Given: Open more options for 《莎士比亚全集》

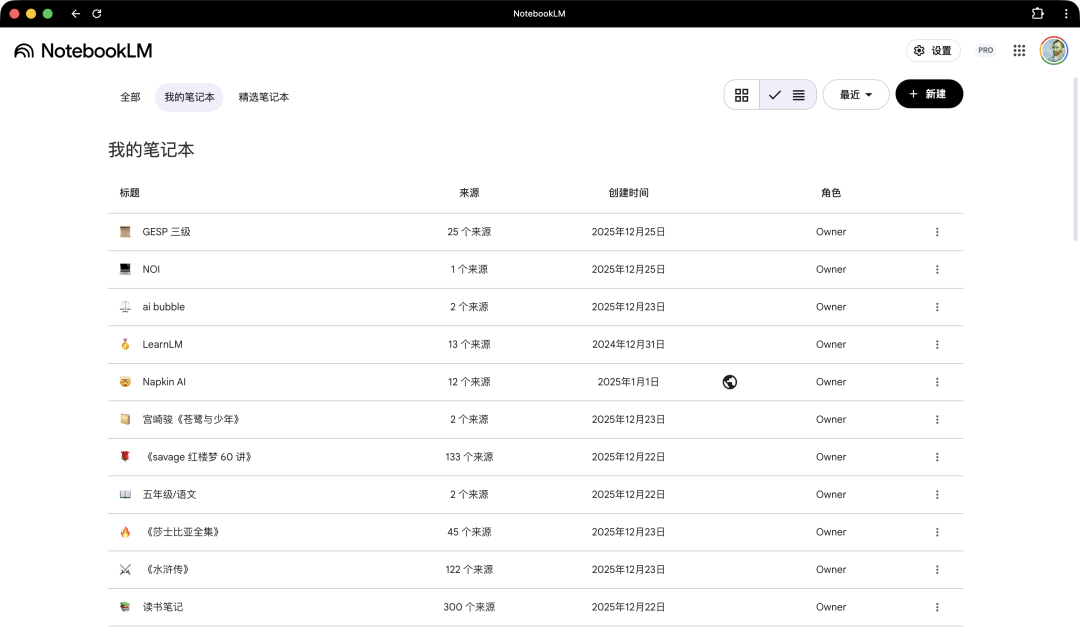Looking at the screenshot, I should click(x=937, y=532).
